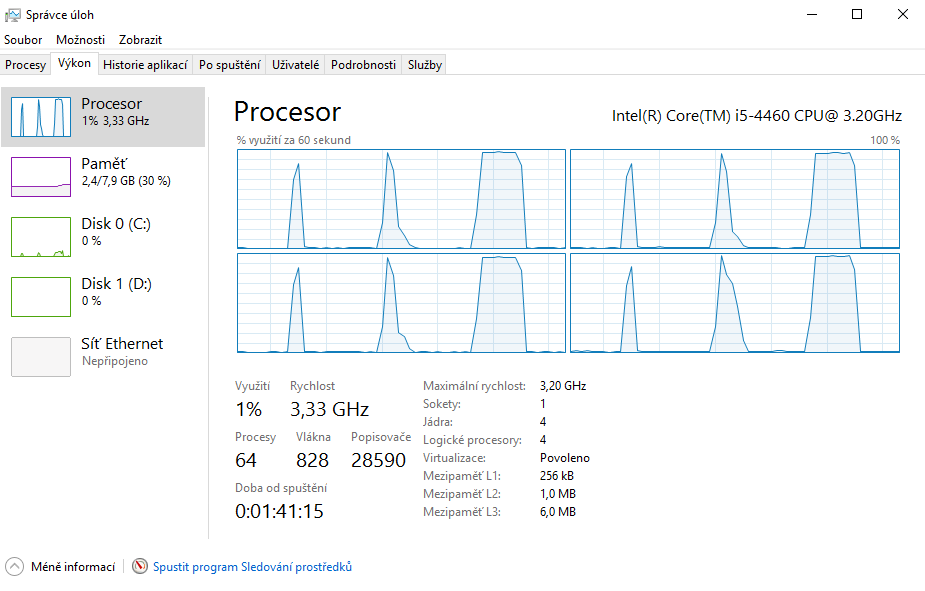The width and height of the screenshot is (925, 591).
Task: Select the Disk 0 (C:) graph icon
Action: pyautogui.click(x=41, y=237)
